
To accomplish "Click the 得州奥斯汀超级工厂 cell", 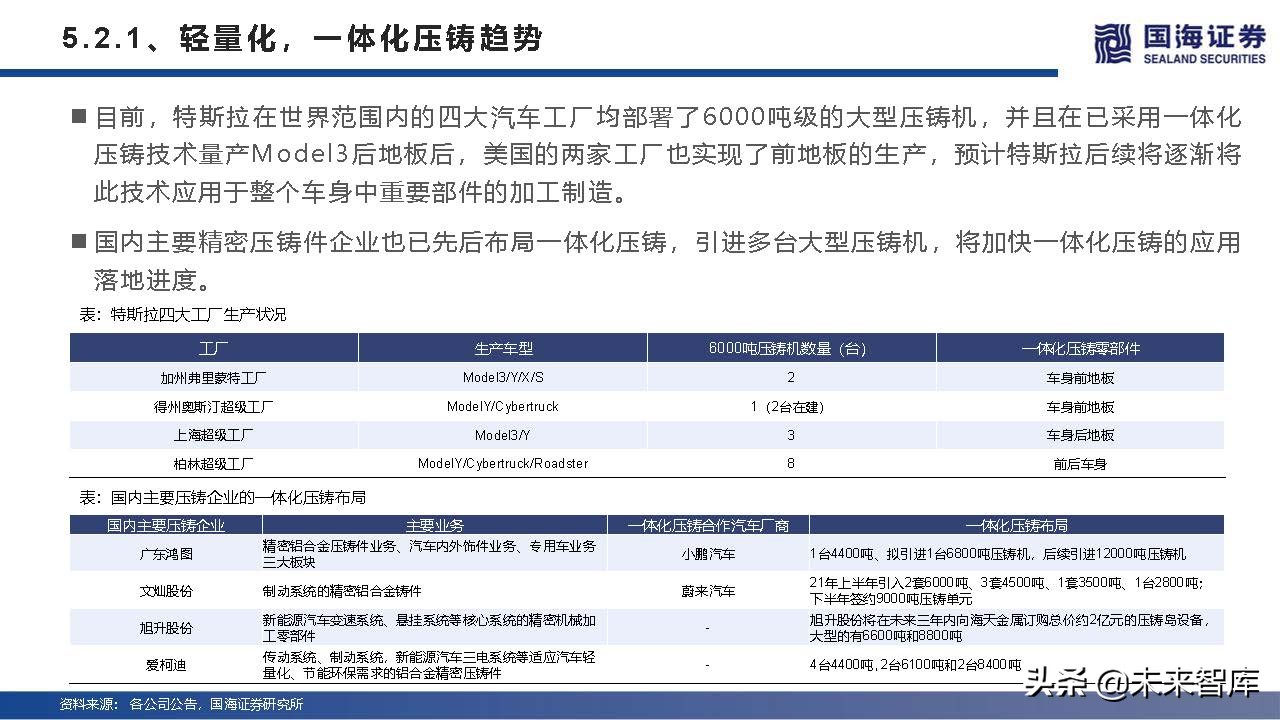I will pos(214,407).
